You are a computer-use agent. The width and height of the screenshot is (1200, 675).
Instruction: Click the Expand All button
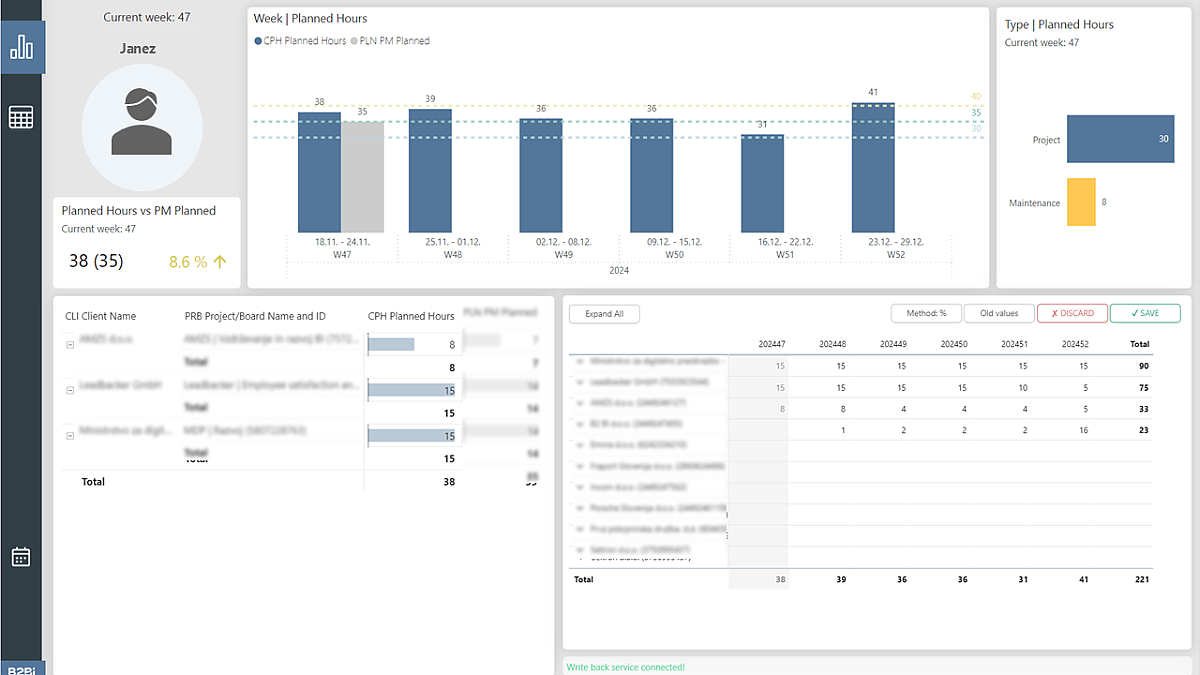click(x=604, y=314)
